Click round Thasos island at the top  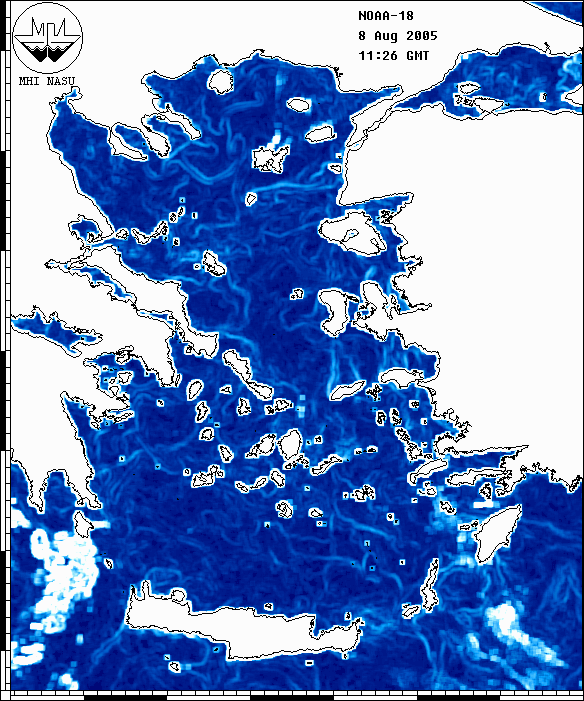(220, 81)
